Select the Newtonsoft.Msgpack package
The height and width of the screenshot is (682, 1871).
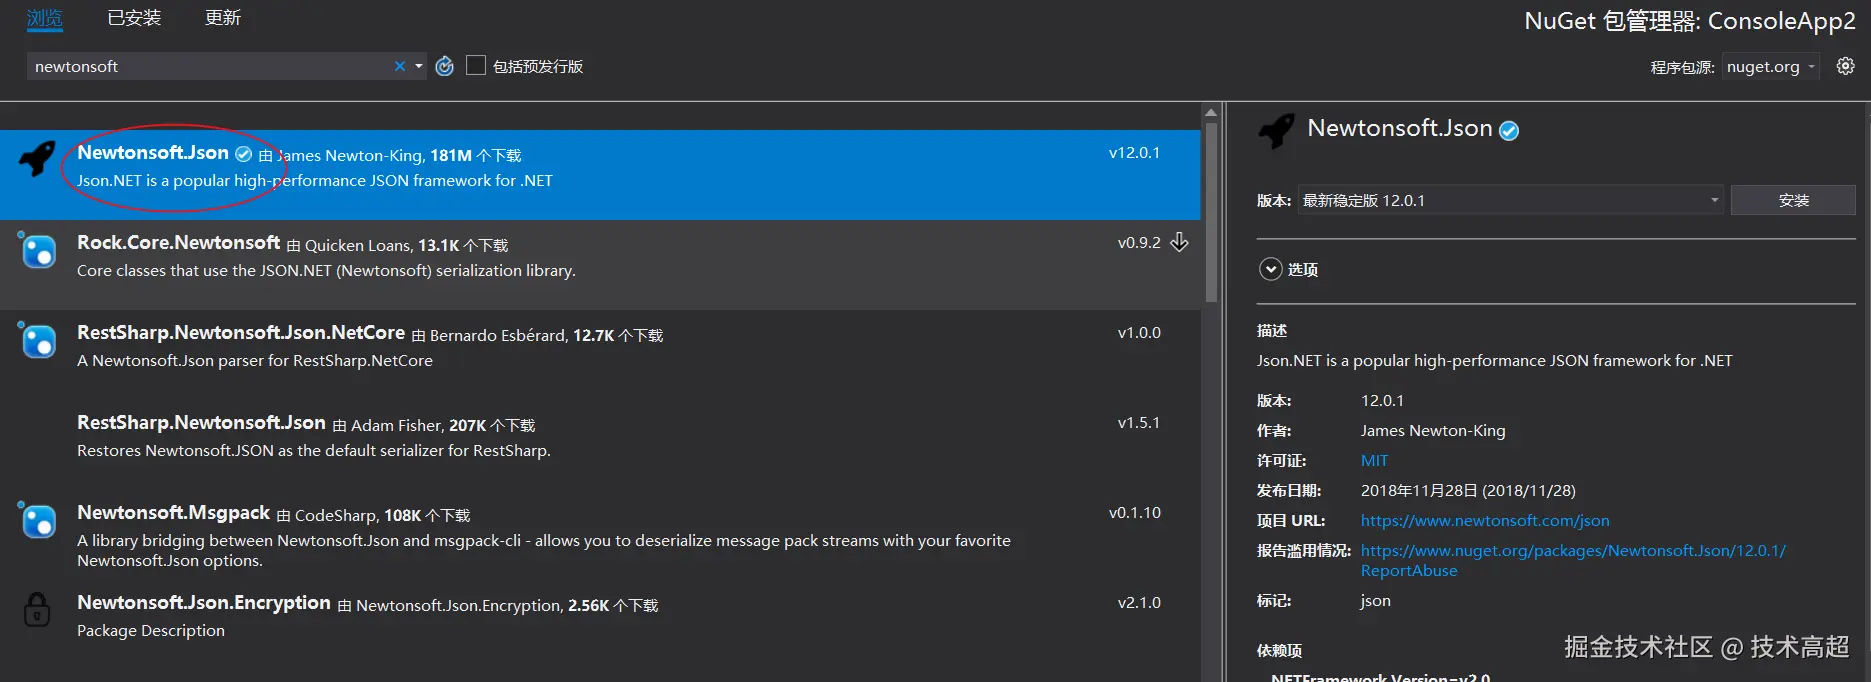600,537
